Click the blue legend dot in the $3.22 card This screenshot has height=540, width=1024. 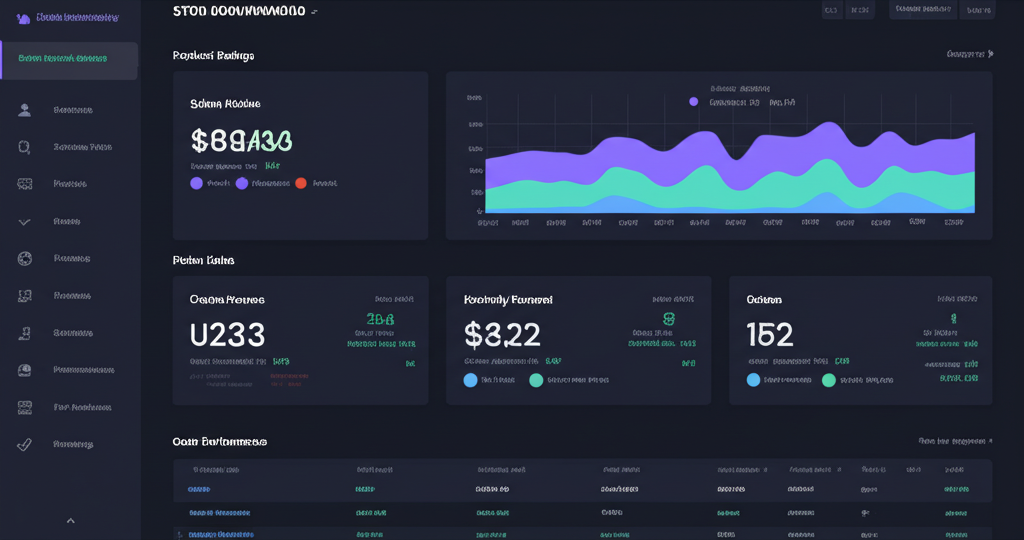[470, 380]
